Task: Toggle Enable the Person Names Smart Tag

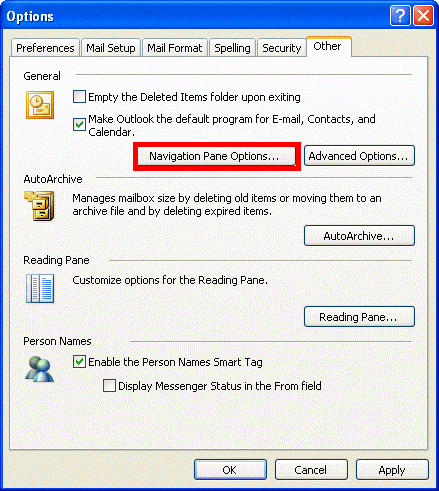Action: 79,362
